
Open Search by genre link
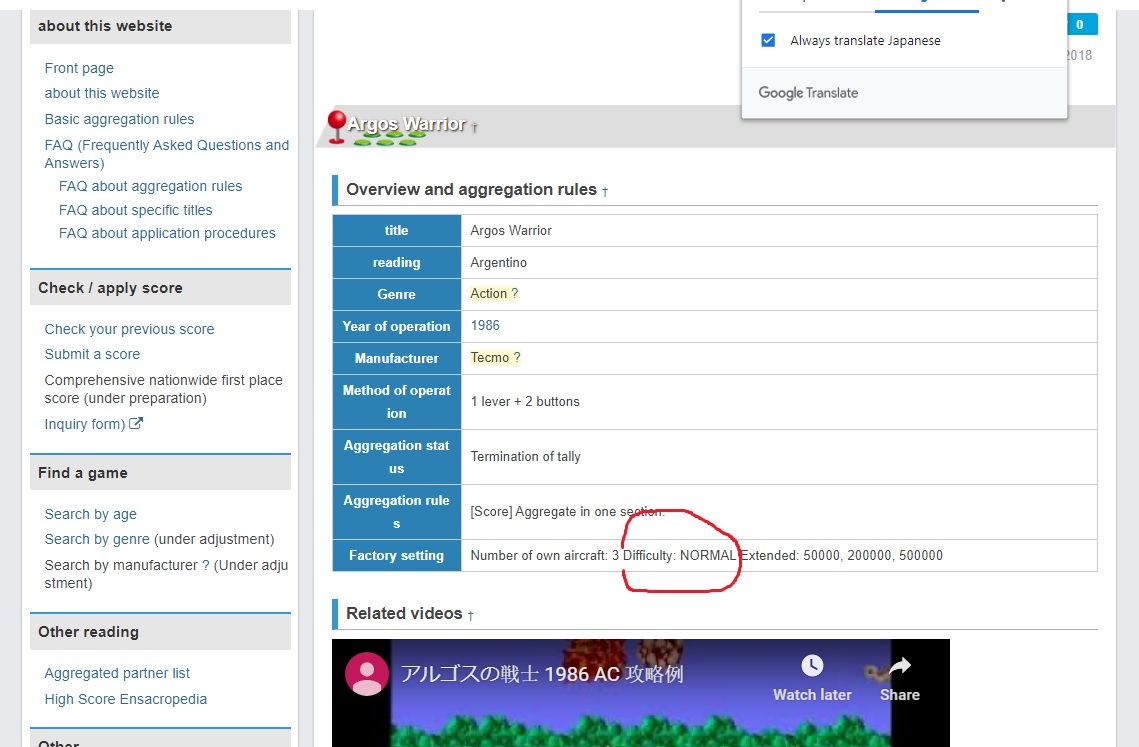(97, 539)
